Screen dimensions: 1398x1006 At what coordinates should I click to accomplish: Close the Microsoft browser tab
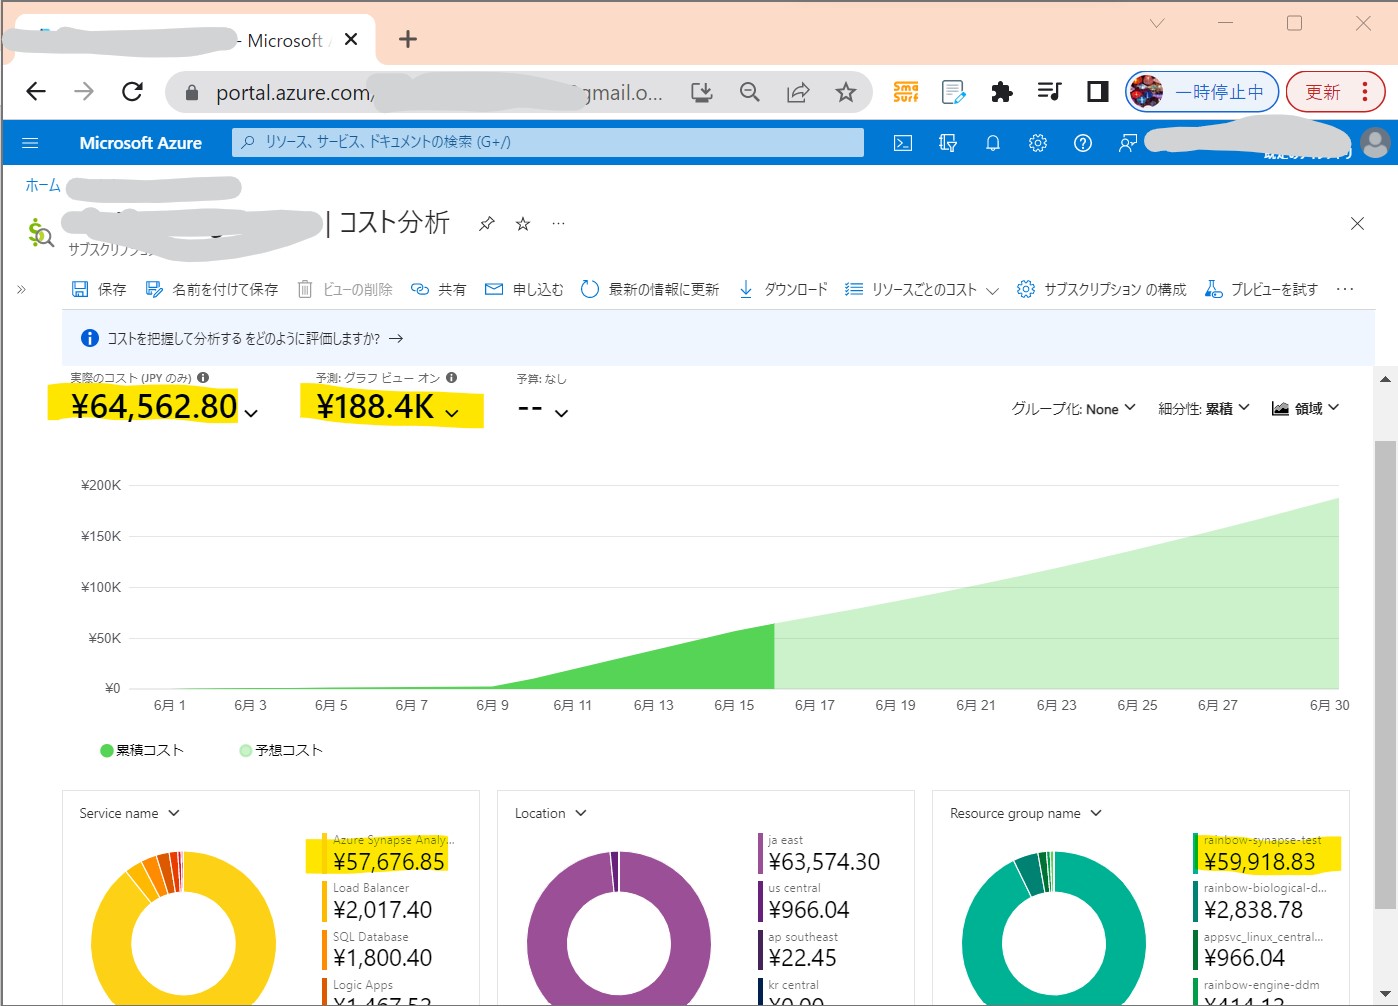point(351,39)
